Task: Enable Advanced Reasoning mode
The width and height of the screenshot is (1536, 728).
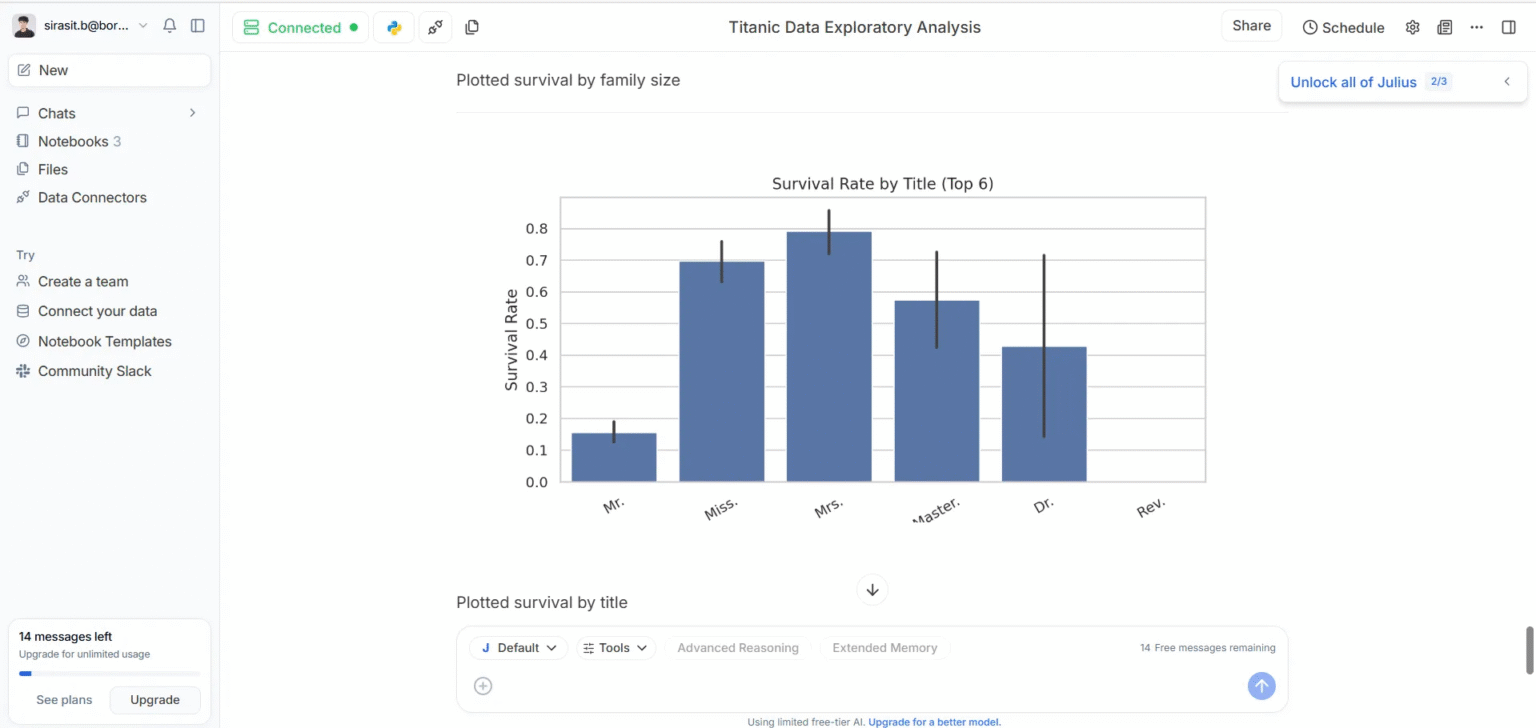Action: [x=738, y=648]
